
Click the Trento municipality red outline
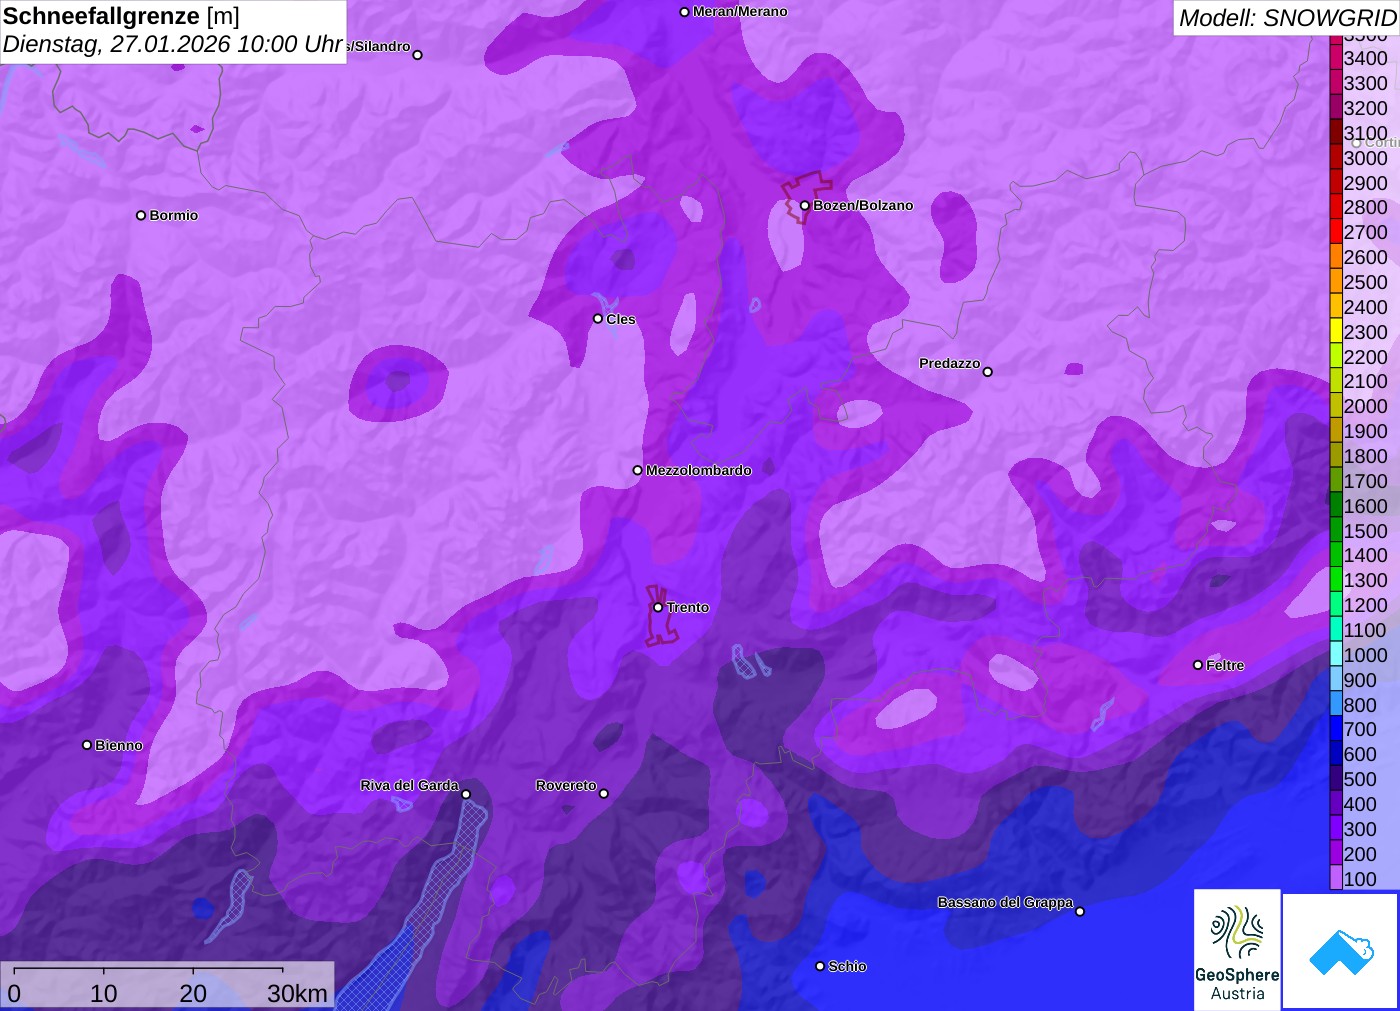(x=661, y=616)
